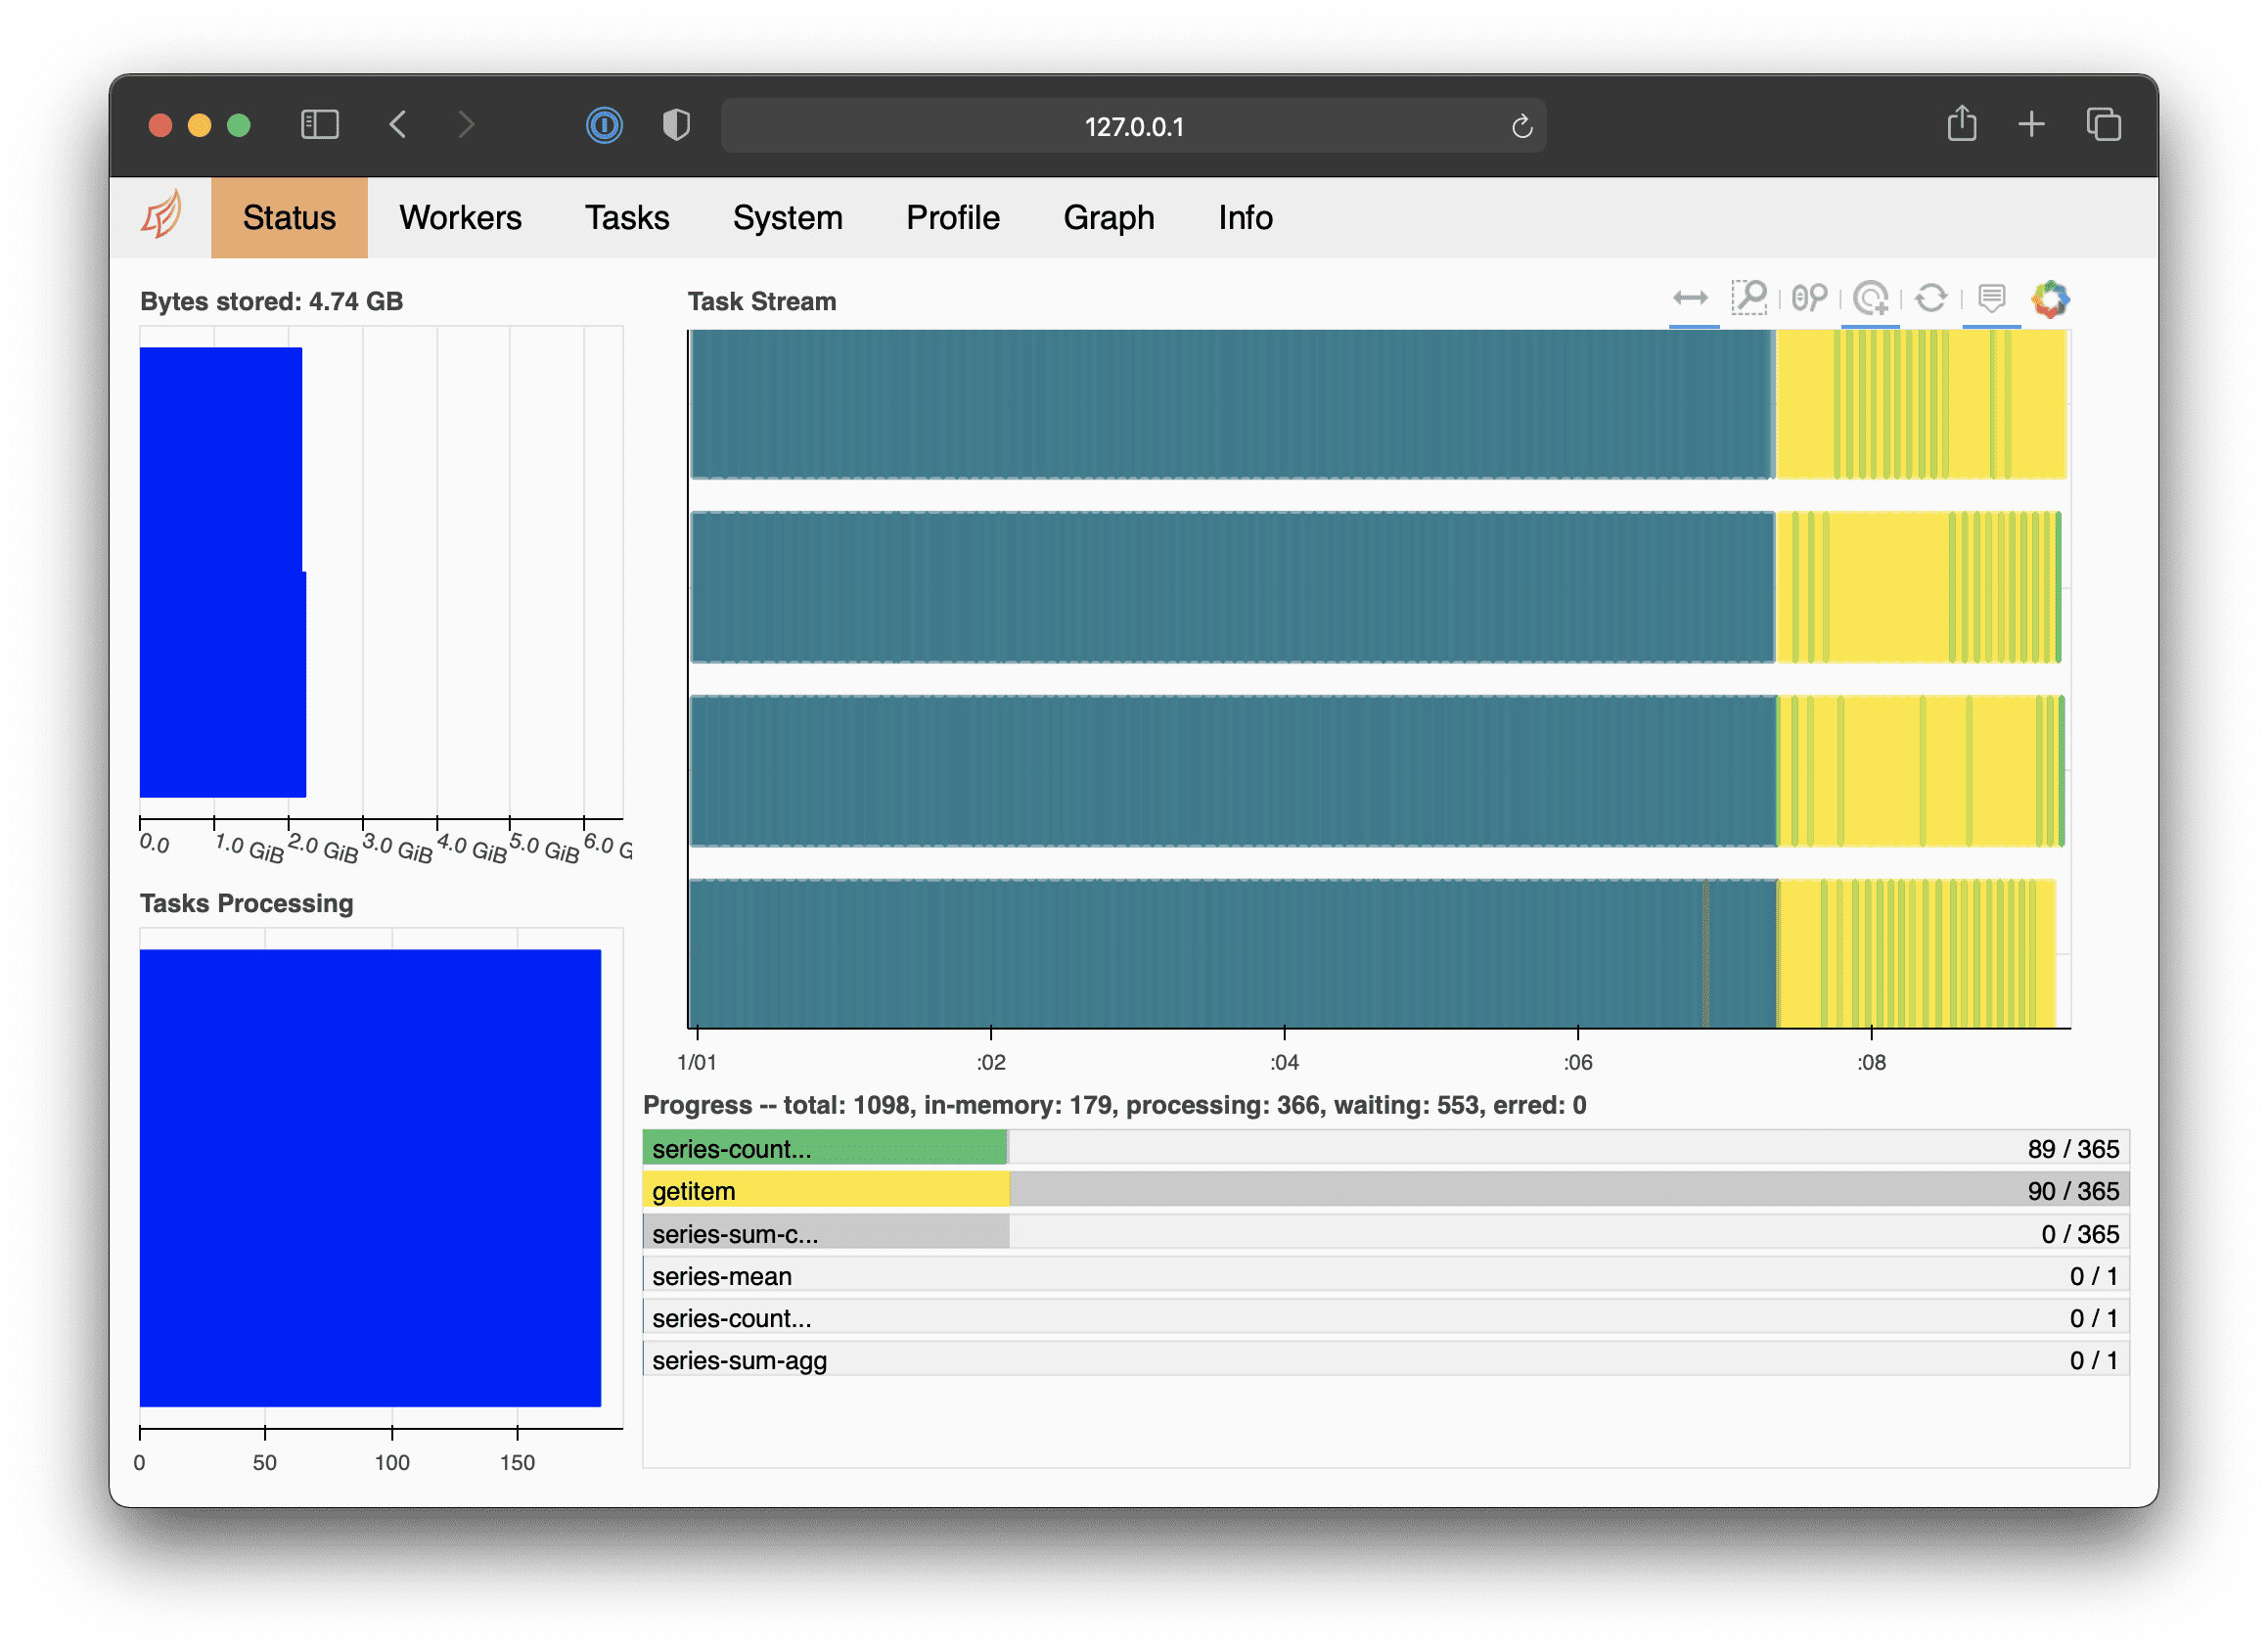
Task: Reload the 127.0.0.1 page
Action: (x=1523, y=126)
